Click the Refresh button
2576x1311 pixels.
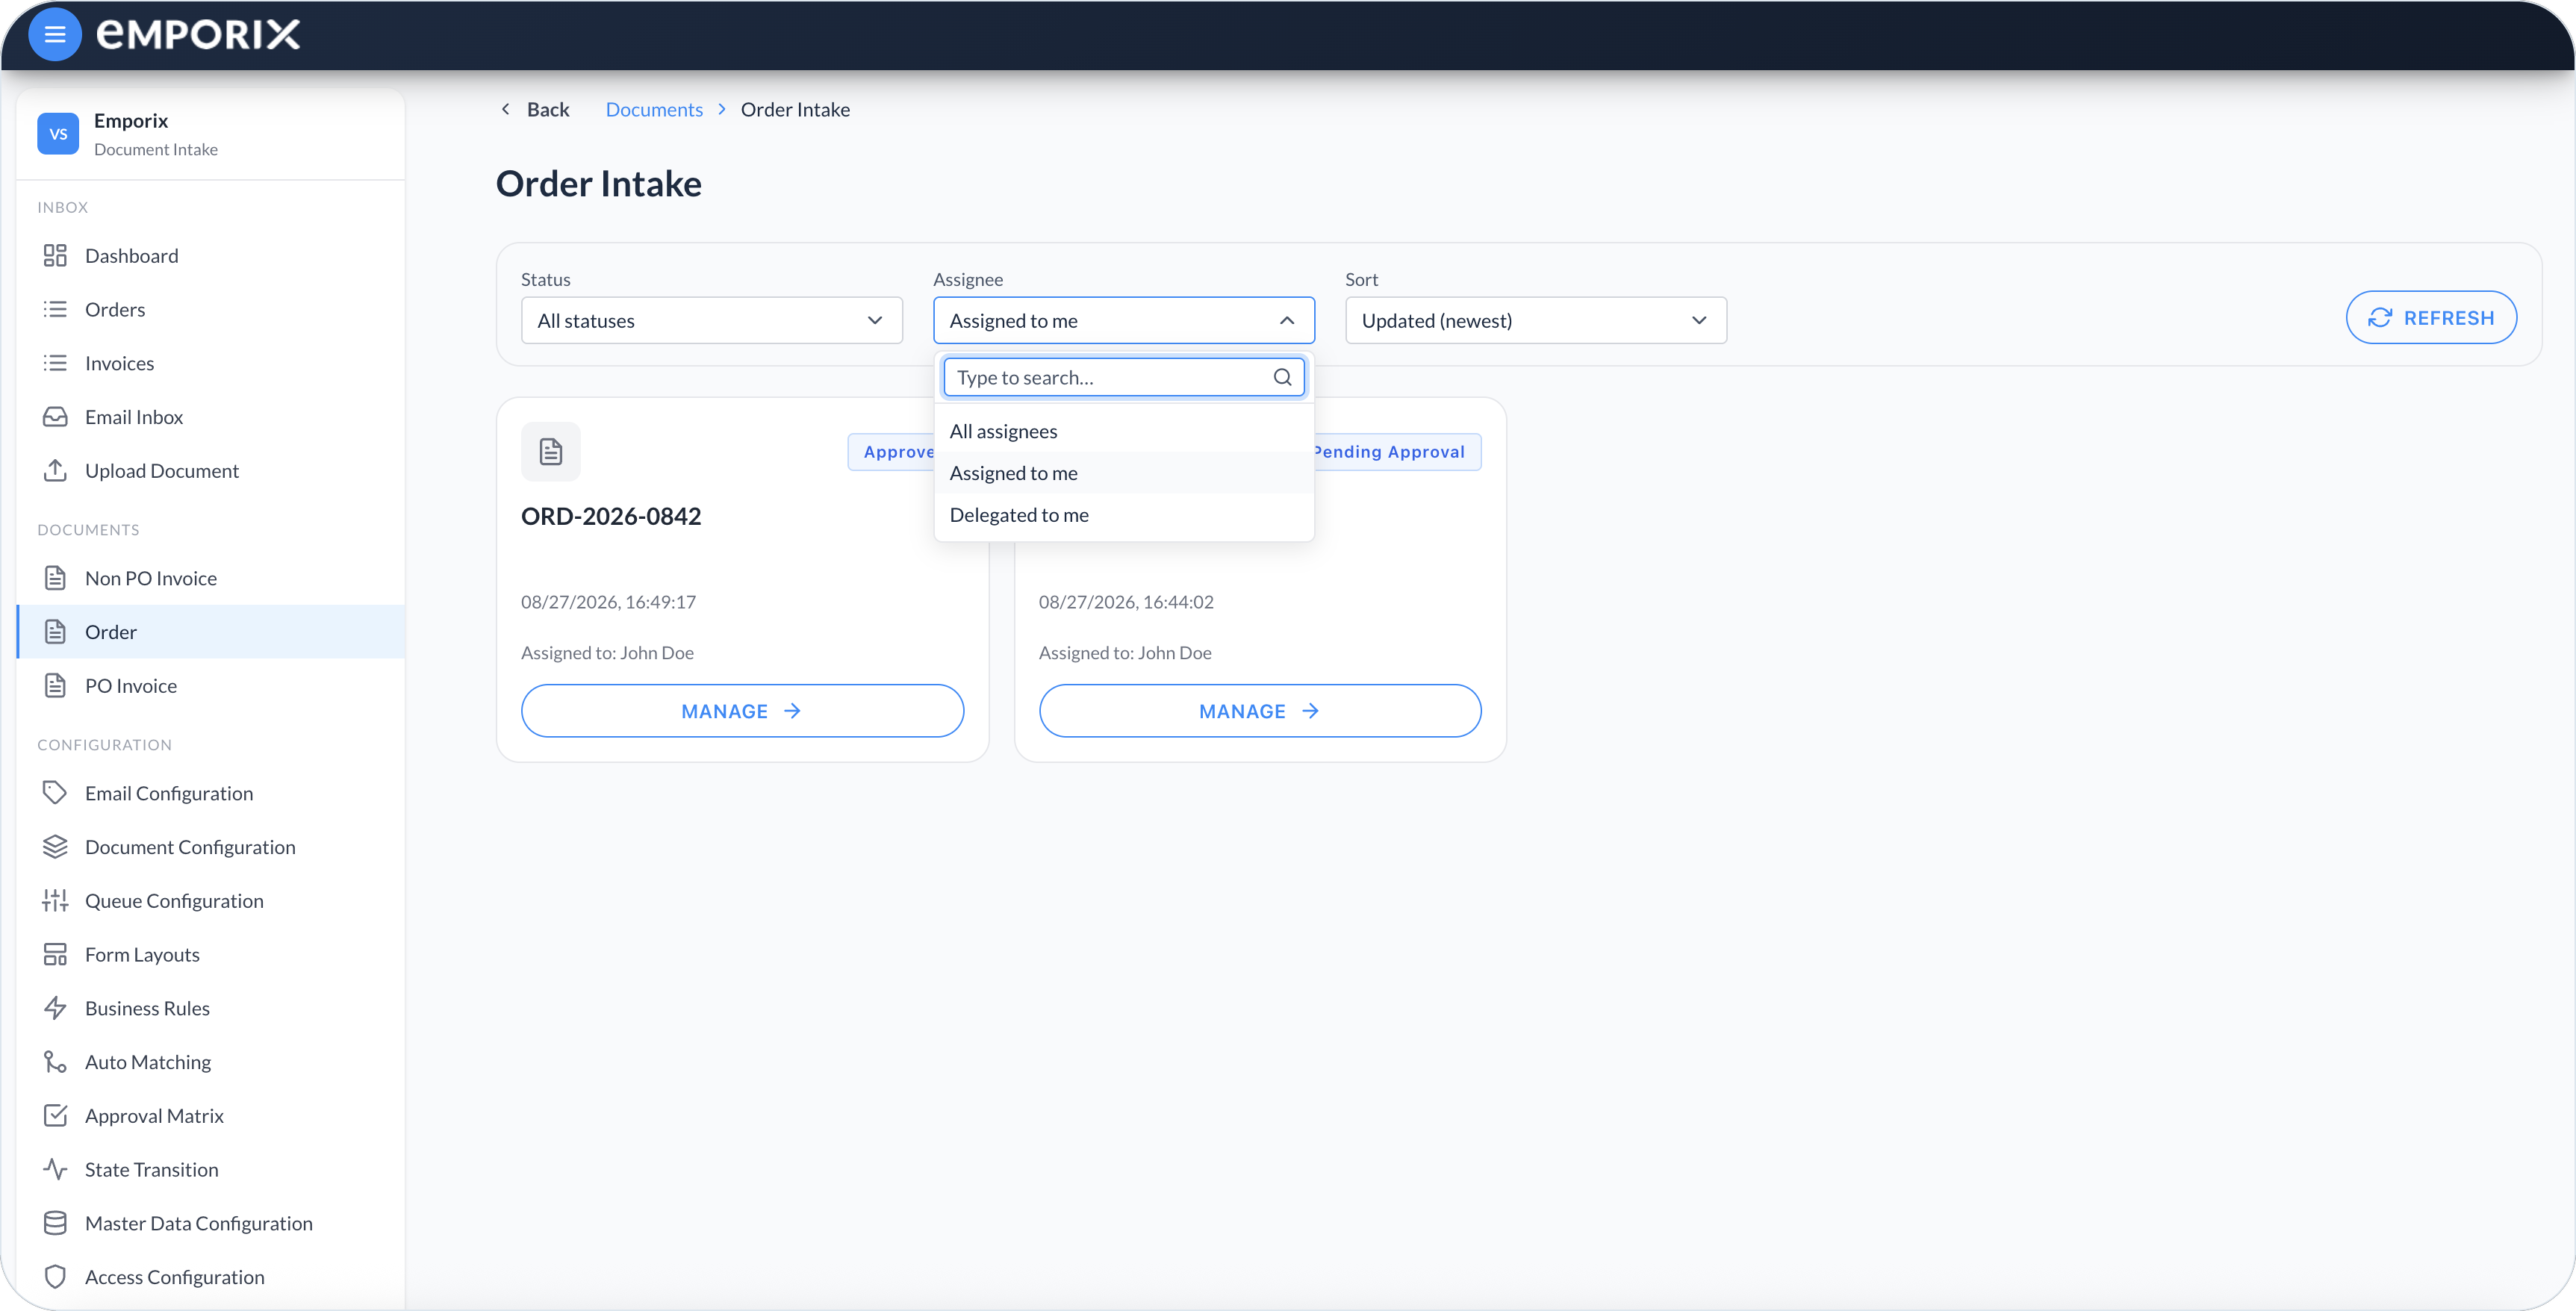coord(2431,318)
